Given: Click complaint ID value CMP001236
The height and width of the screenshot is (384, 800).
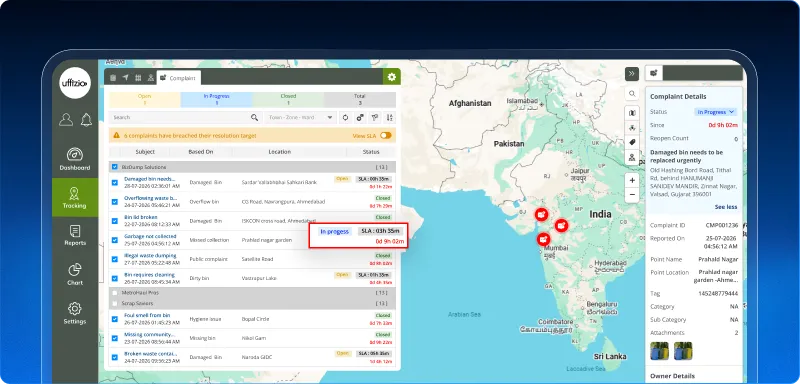Looking at the screenshot, I should click(722, 225).
